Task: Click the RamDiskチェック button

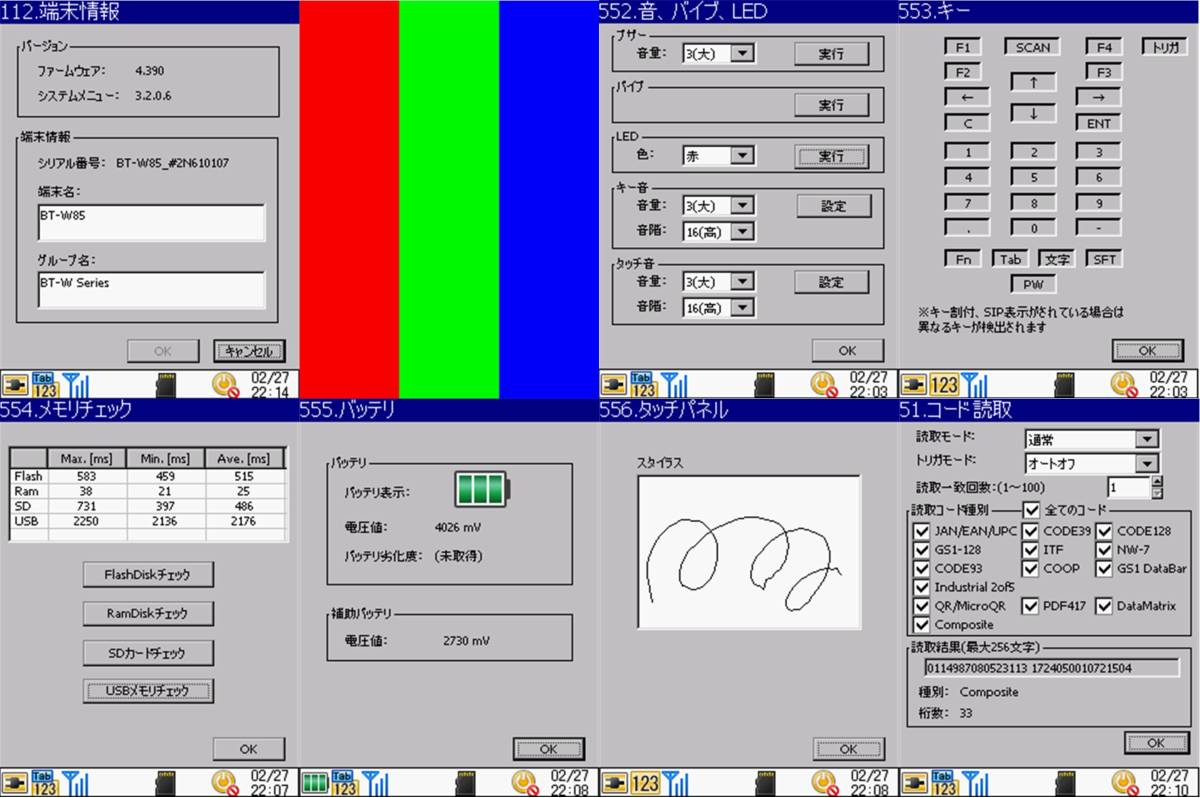Action: tap(148, 614)
